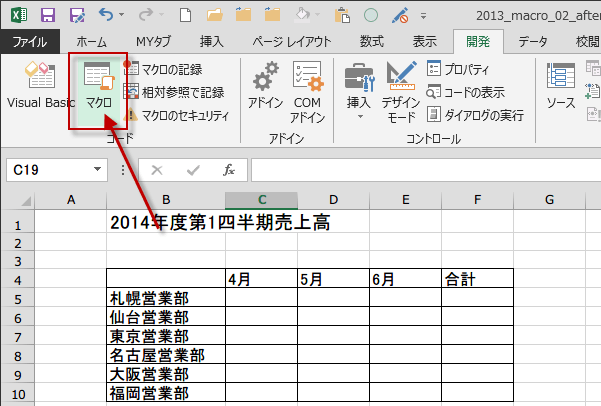The width and height of the screenshot is (601, 406).
Task: Open a file with the open folder icon
Action: point(215,15)
